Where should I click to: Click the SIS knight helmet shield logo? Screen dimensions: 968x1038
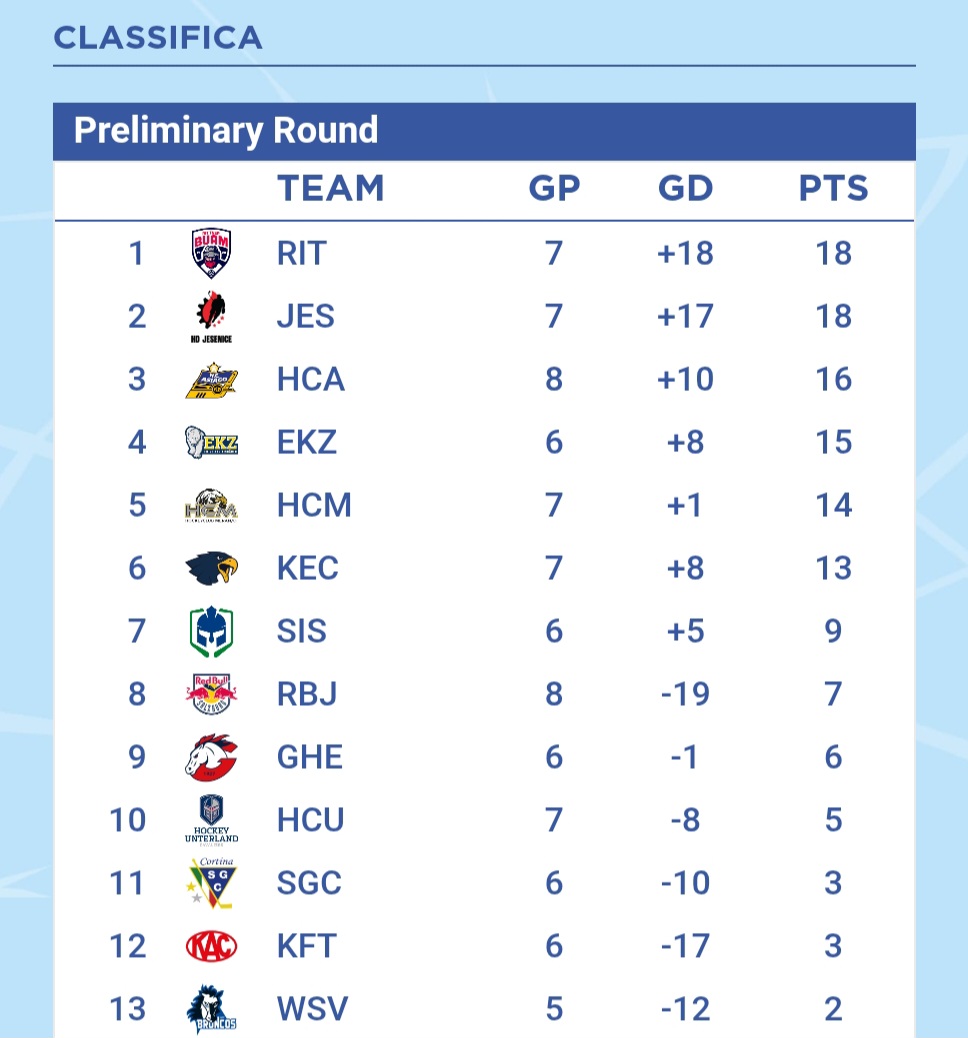(211, 631)
